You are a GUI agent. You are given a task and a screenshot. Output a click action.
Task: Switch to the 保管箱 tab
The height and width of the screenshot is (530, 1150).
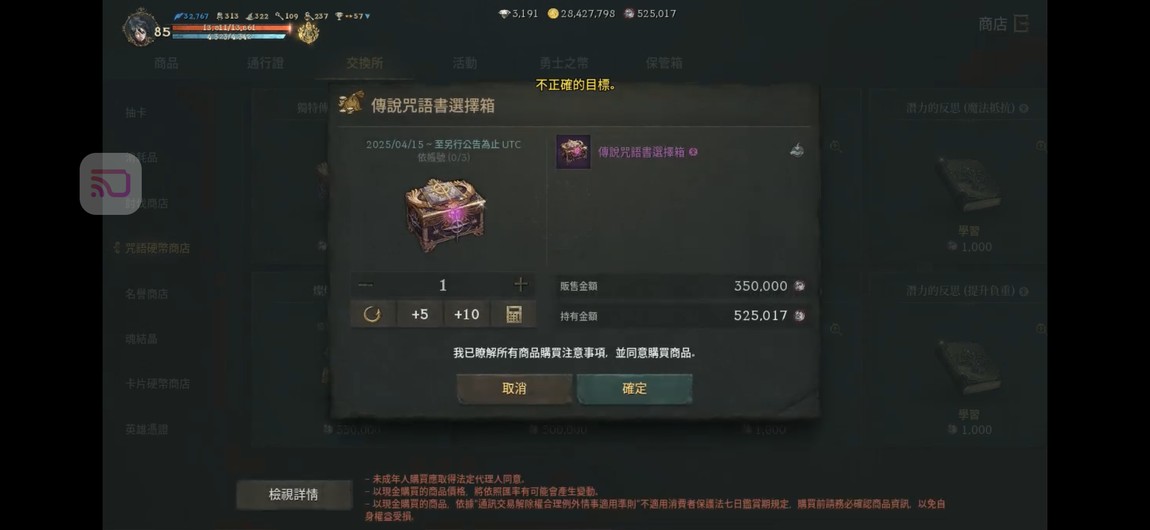664,63
